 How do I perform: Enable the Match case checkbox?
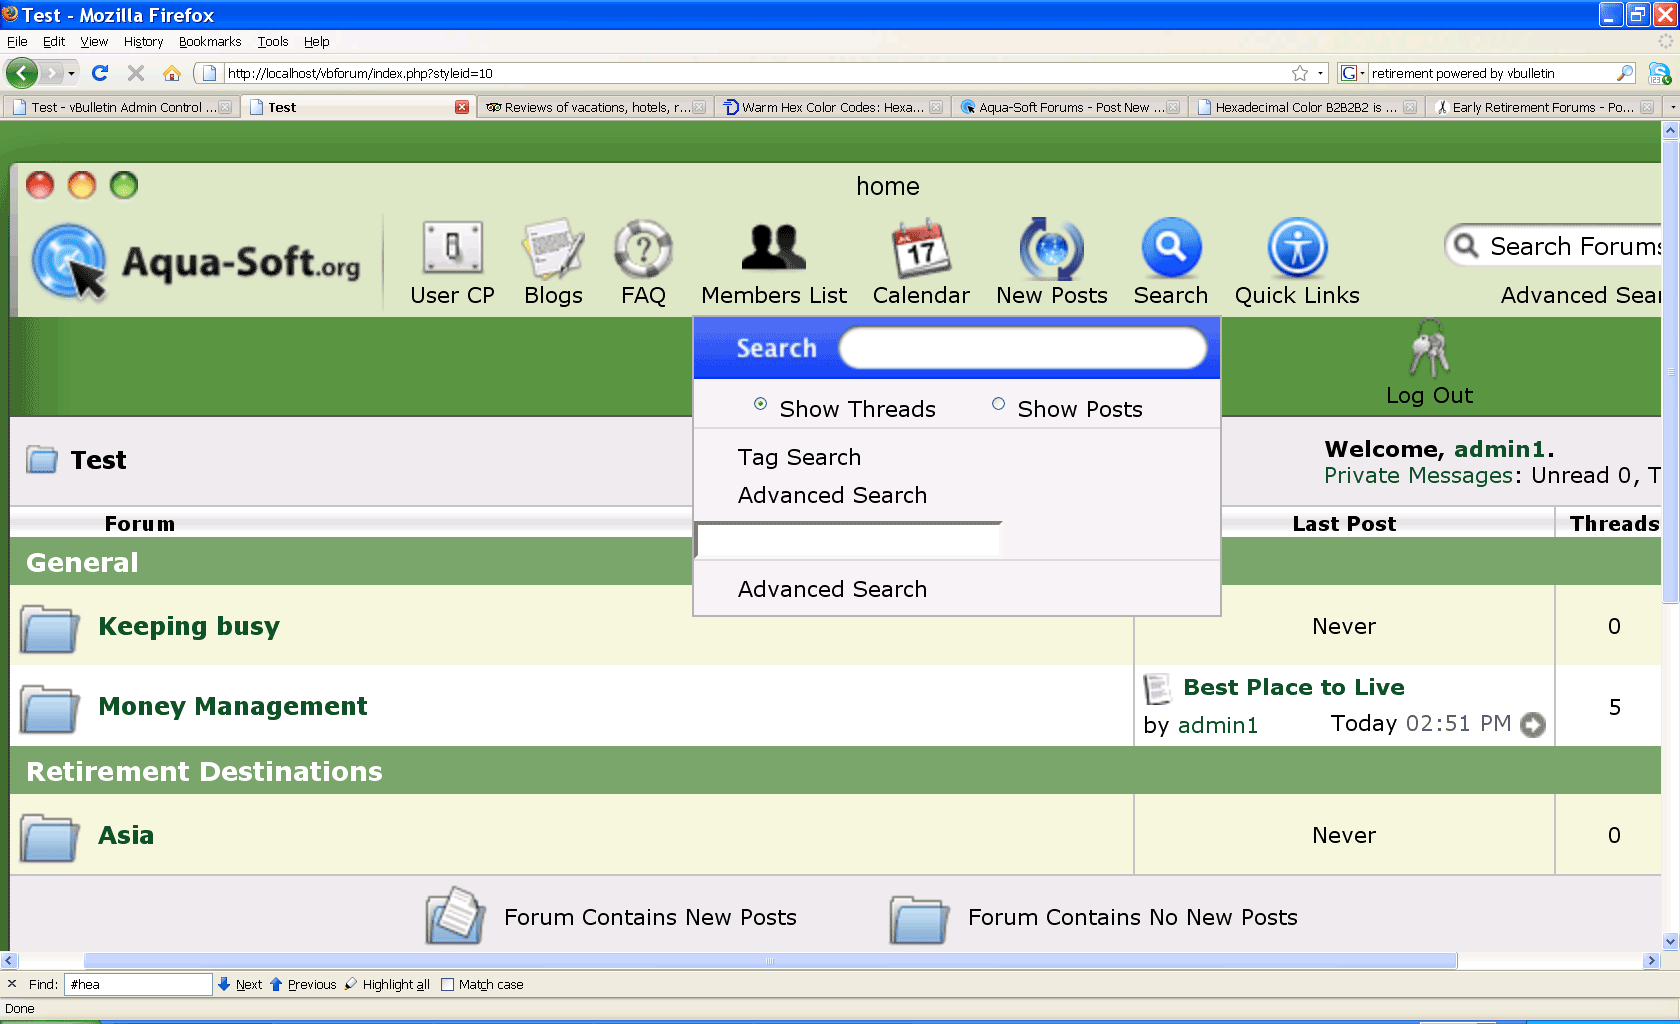448,984
